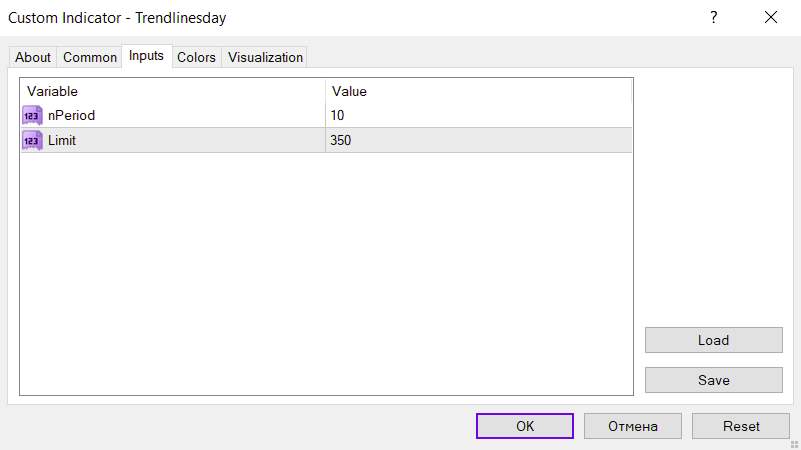
Task: Switch to the About tab
Action: [x=33, y=57]
